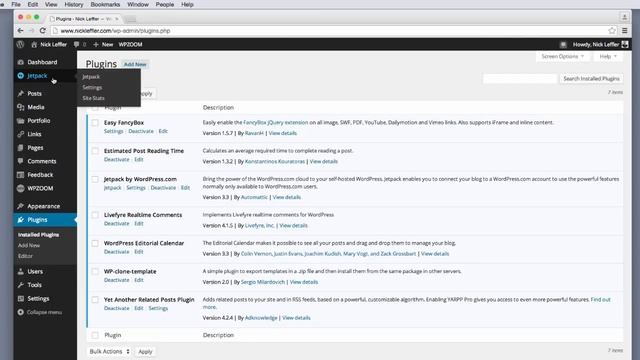Open the Find out more link for YARPP

(600, 300)
